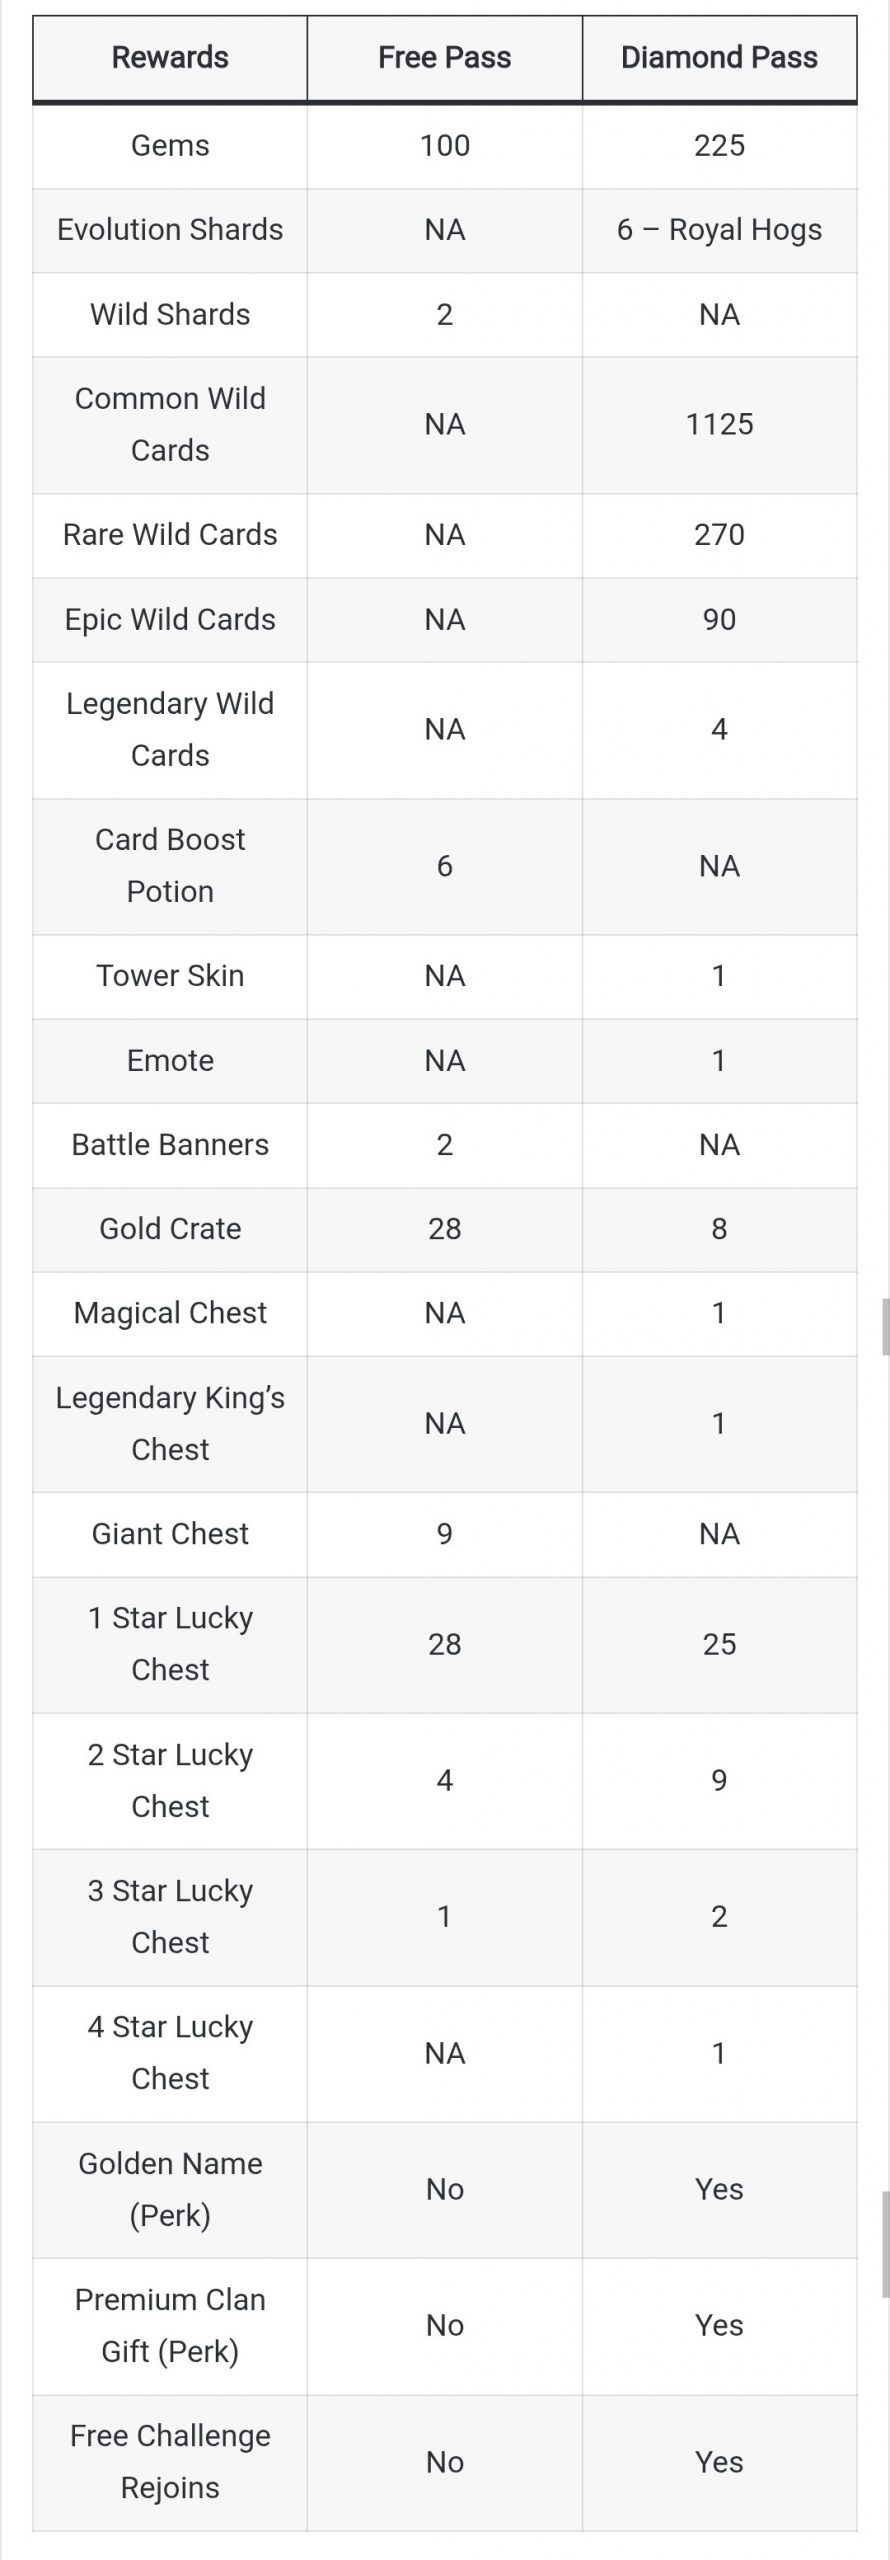Click the Free Challenge Rejoins label

pyautogui.click(x=170, y=2461)
